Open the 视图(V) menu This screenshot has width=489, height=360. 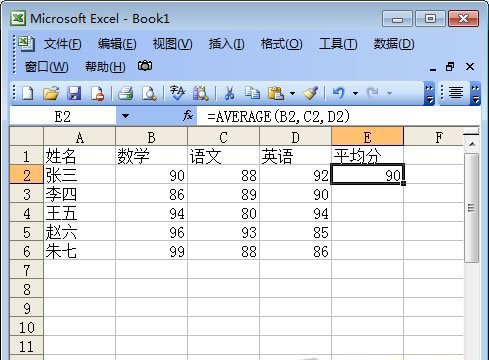tap(172, 44)
